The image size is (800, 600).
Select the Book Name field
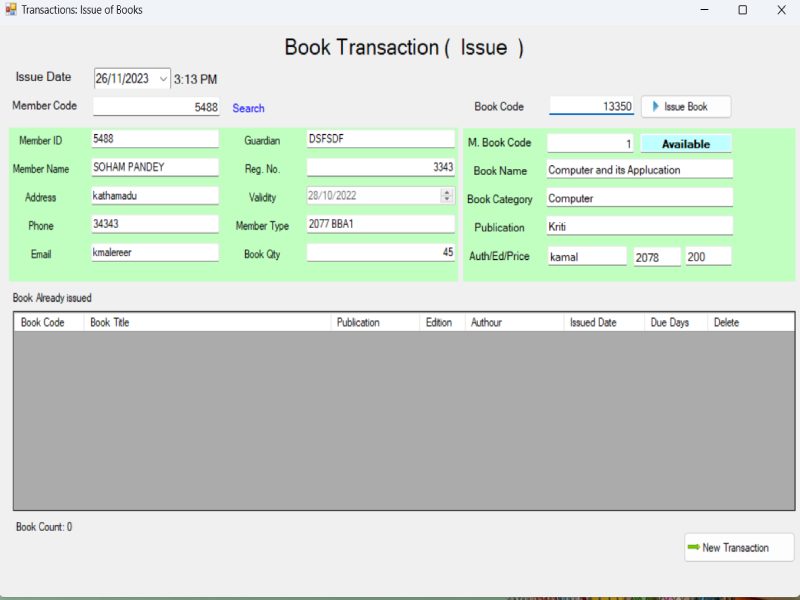click(639, 170)
